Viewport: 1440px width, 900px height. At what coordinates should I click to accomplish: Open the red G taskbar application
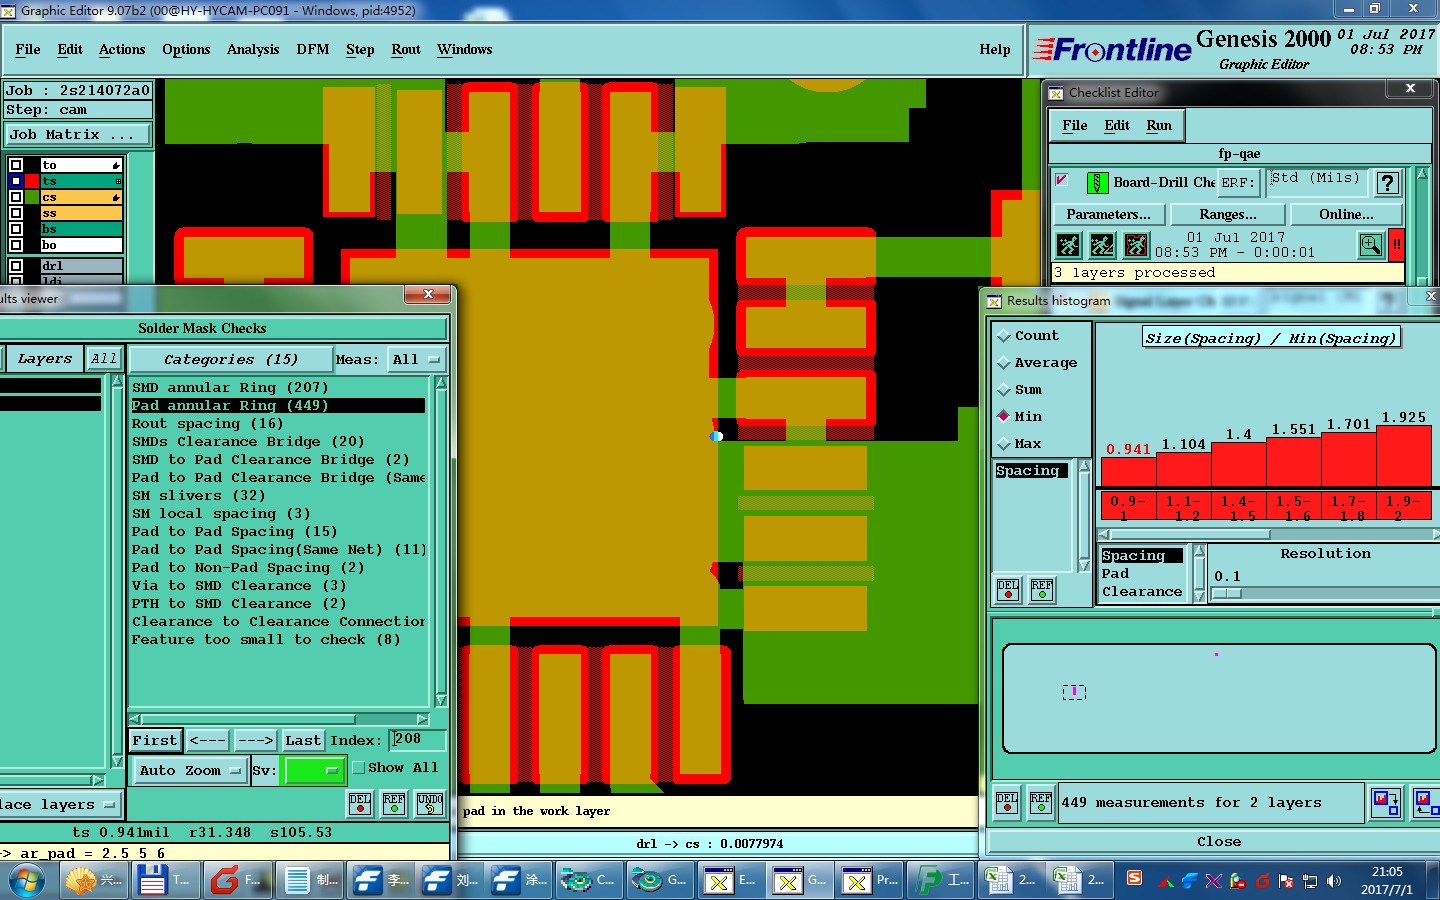point(238,881)
